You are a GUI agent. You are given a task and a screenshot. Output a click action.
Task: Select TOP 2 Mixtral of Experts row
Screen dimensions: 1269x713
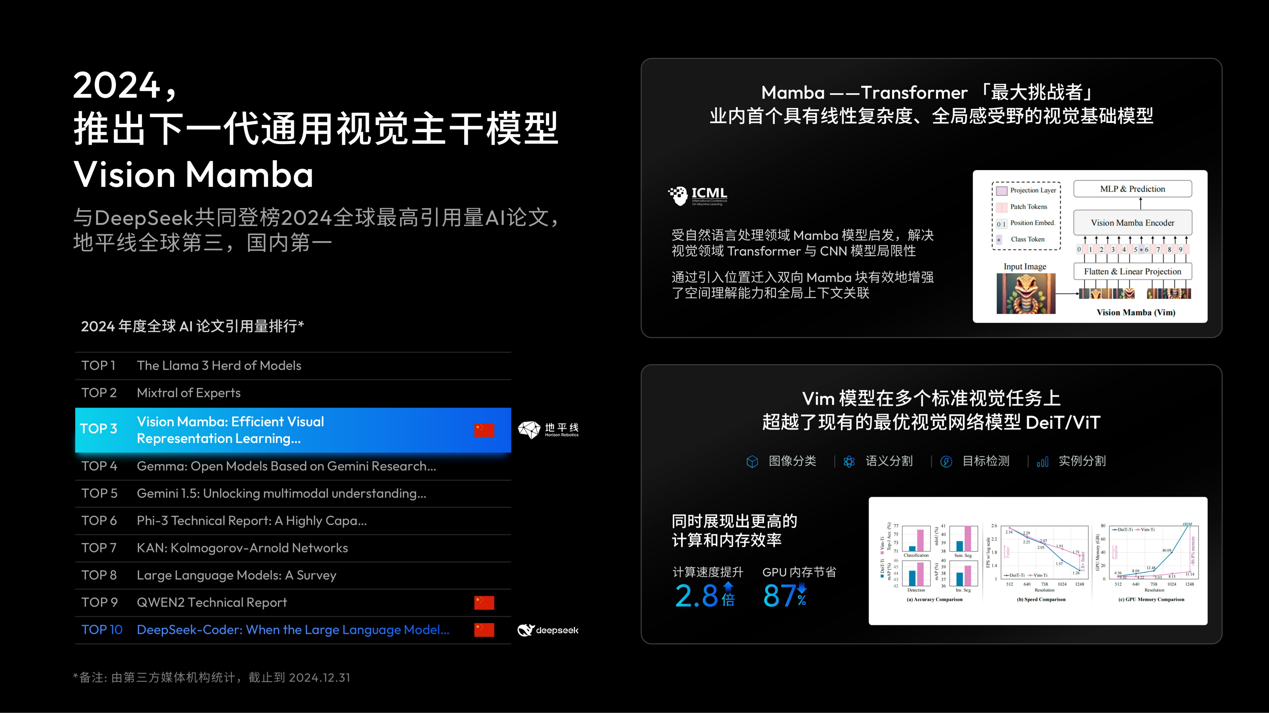293,393
